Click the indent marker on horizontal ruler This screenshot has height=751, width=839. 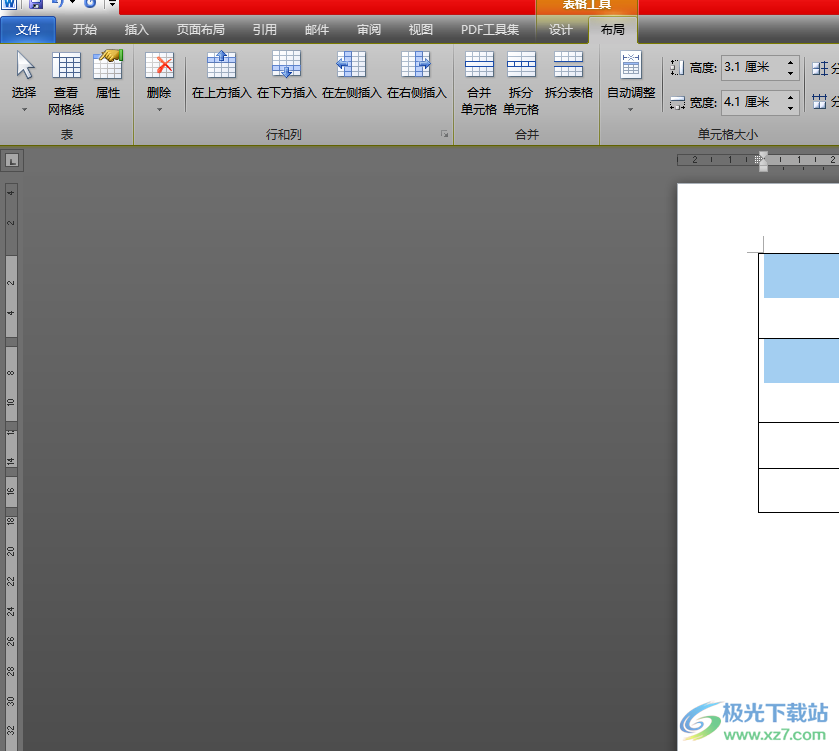[763, 161]
